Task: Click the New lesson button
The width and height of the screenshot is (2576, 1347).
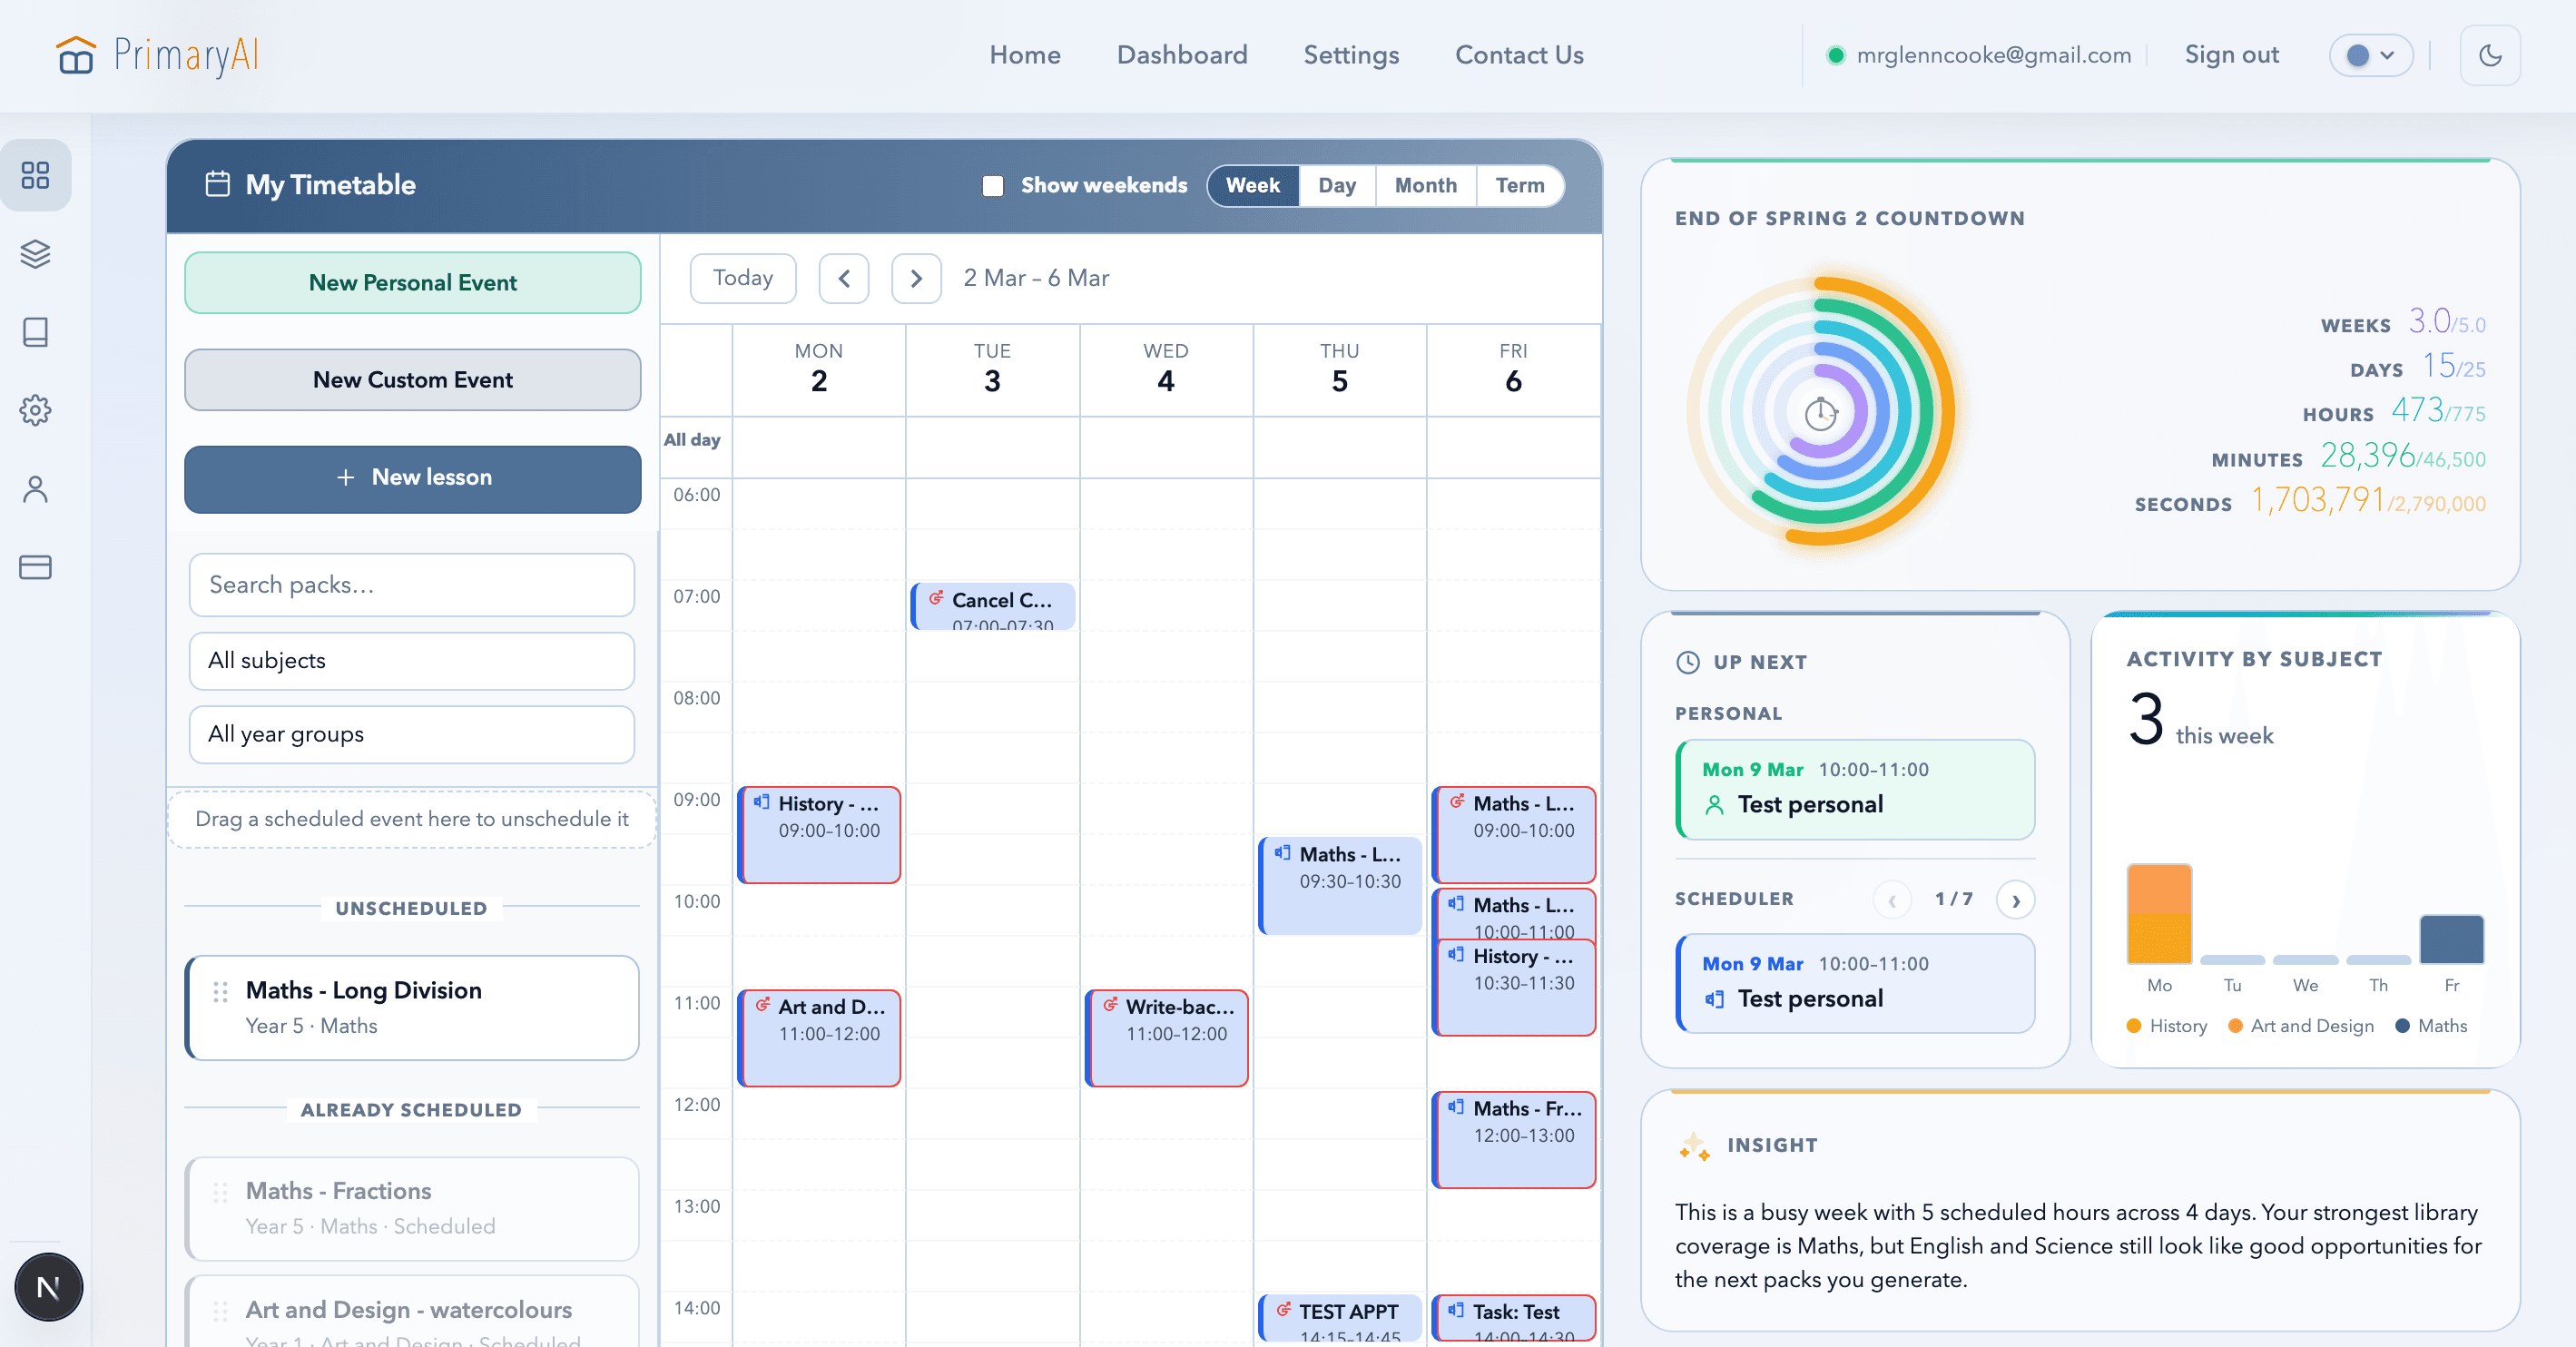Action: coord(412,478)
